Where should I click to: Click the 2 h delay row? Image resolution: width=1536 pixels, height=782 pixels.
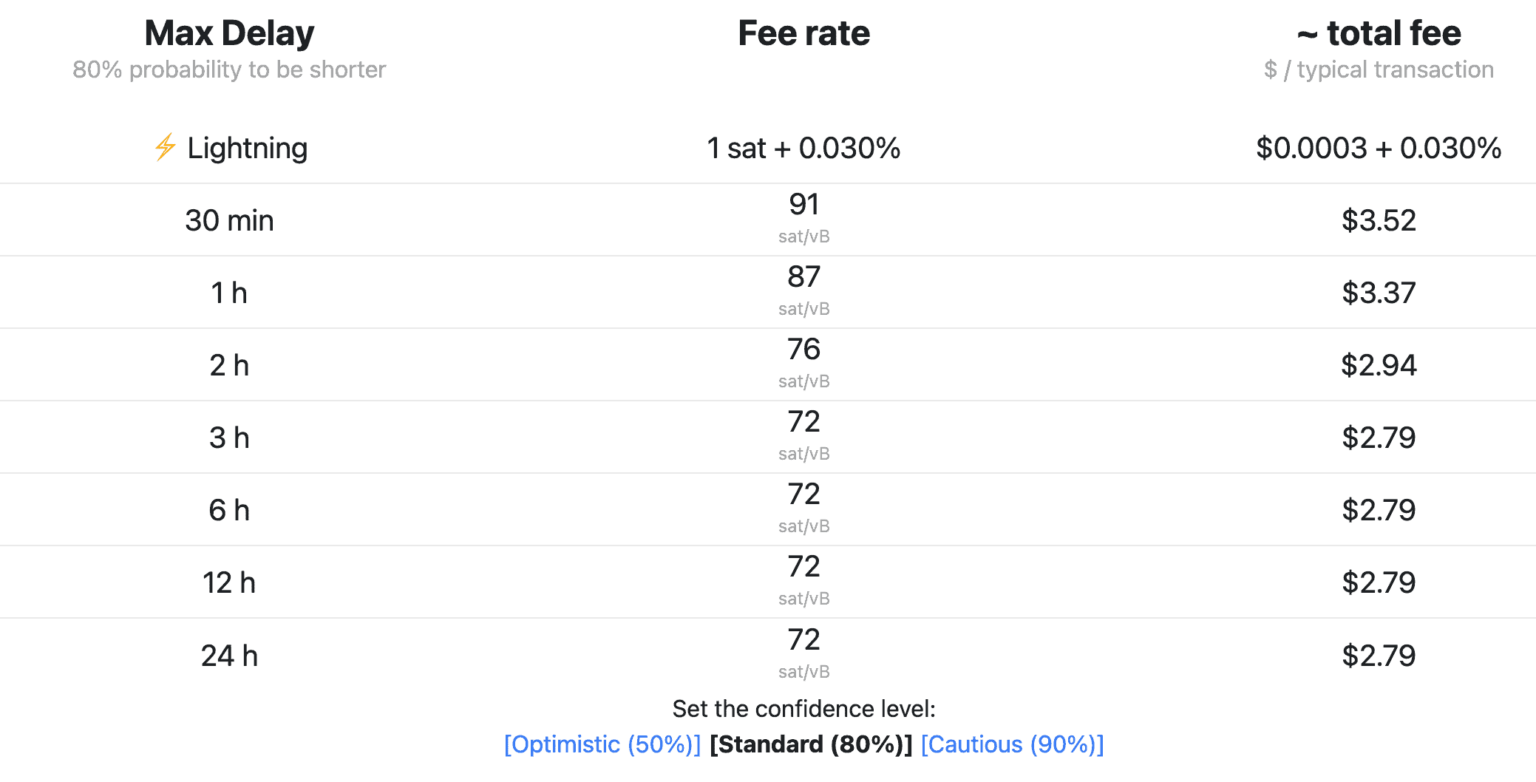point(229,365)
